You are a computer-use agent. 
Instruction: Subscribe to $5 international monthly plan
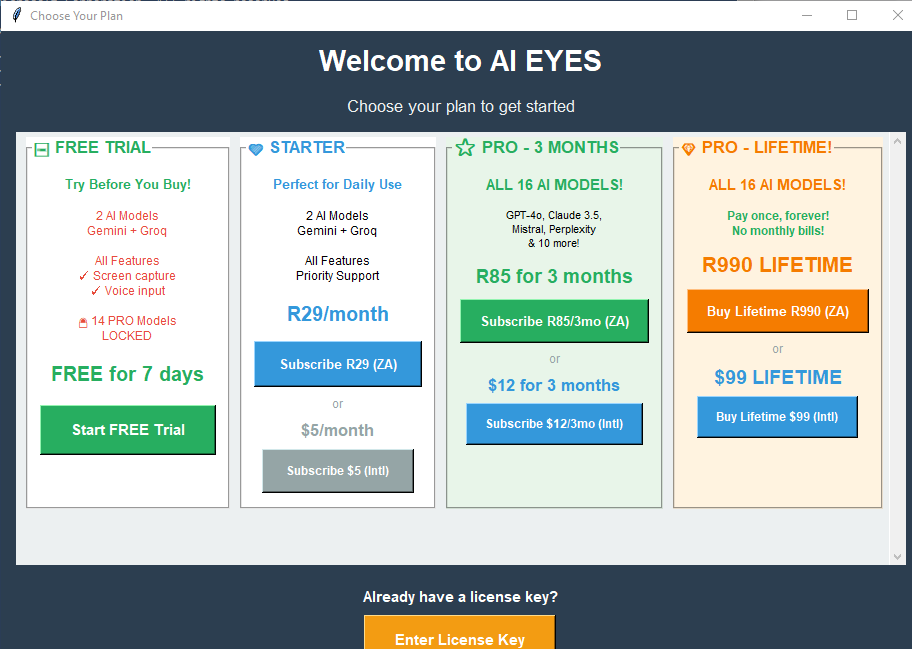tap(337, 470)
